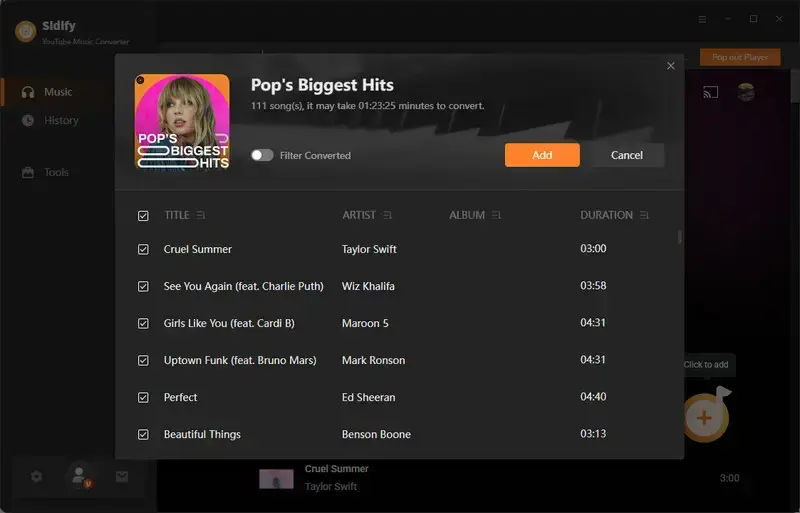
Task: Click the orange Add button
Action: pyautogui.click(x=542, y=155)
